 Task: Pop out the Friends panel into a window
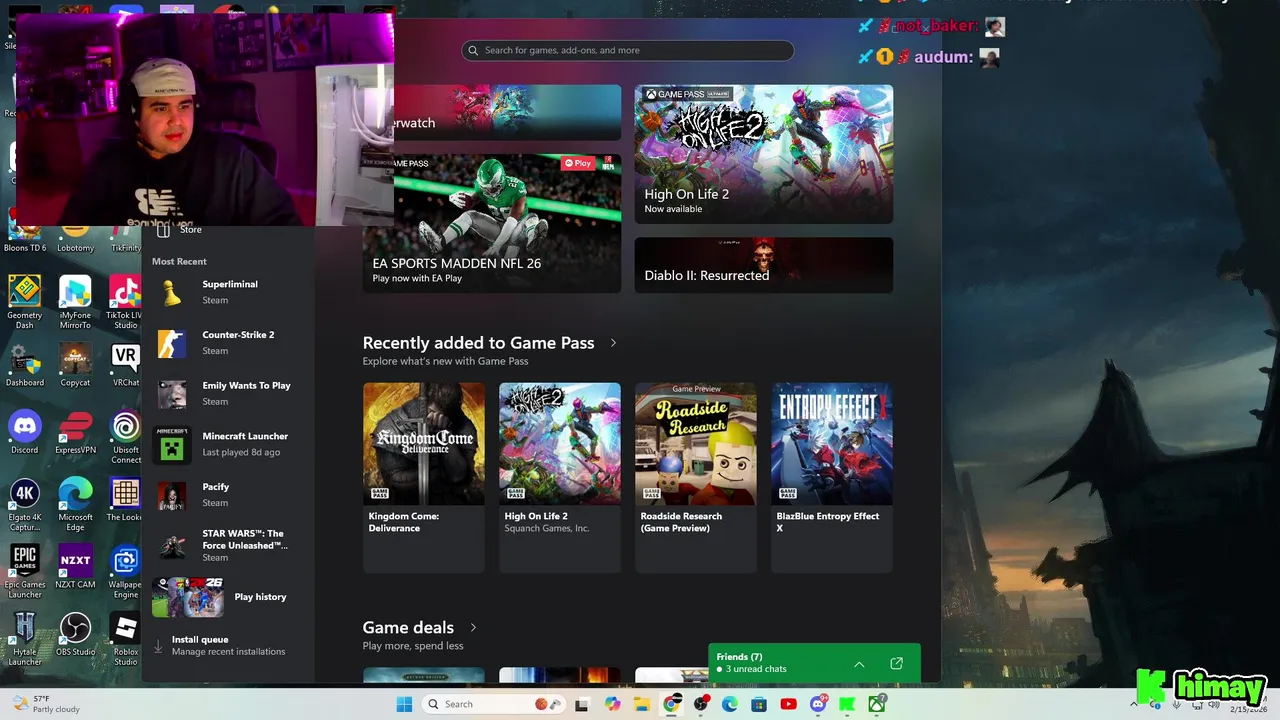tap(896, 664)
